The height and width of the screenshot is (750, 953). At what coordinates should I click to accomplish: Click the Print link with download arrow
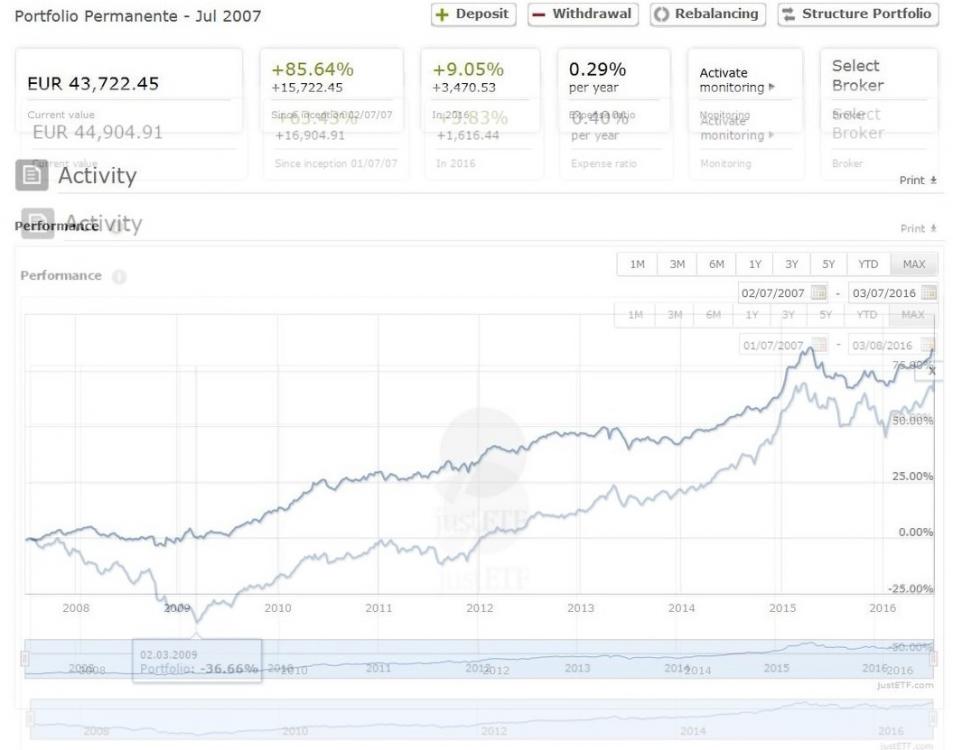coord(919,181)
